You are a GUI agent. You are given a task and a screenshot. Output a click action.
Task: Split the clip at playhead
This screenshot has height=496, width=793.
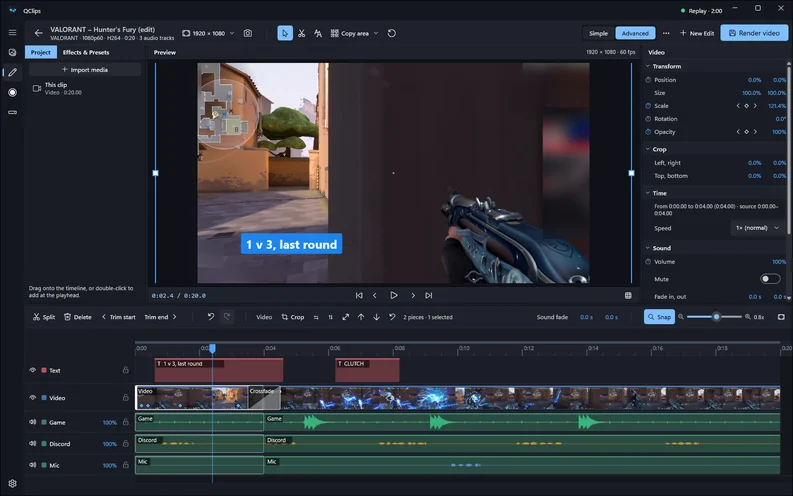44,317
